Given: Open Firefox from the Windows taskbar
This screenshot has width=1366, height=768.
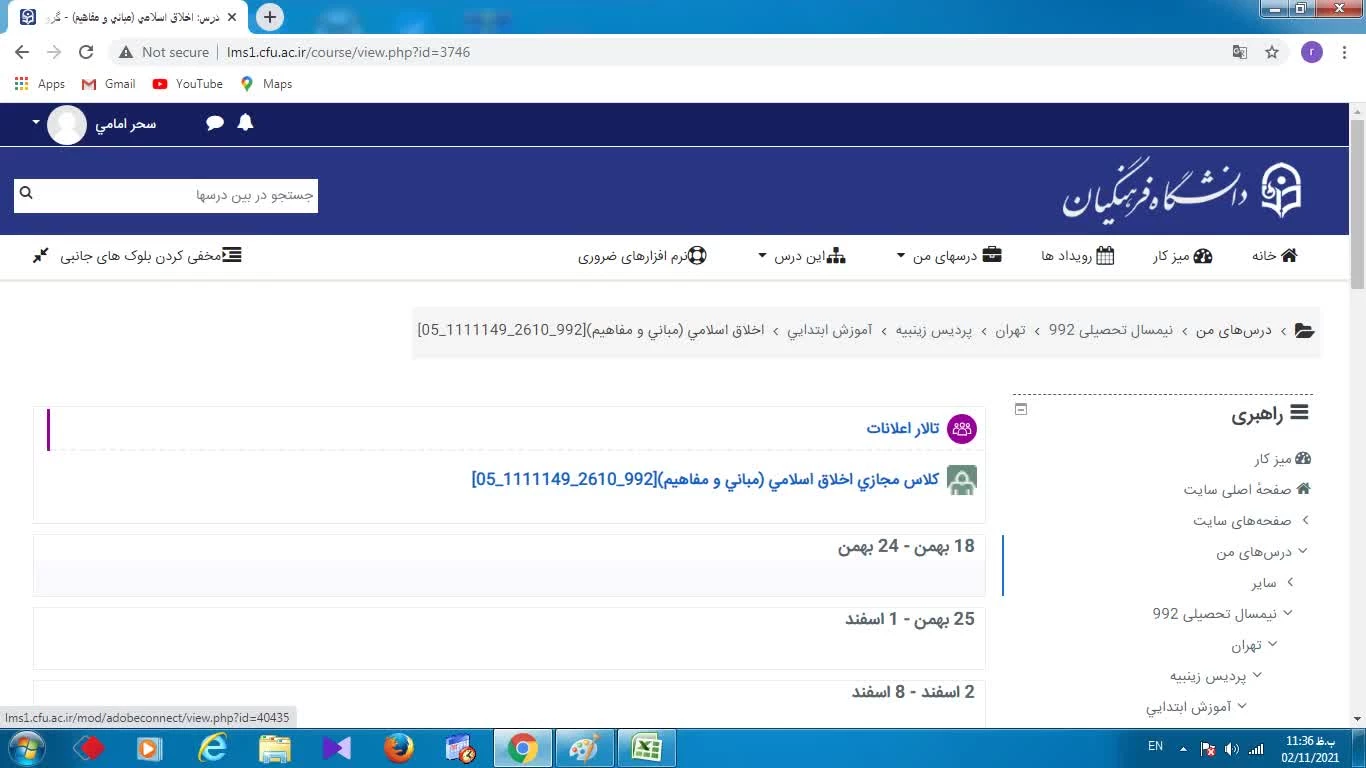Looking at the screenshot, I should click(398, 748).
